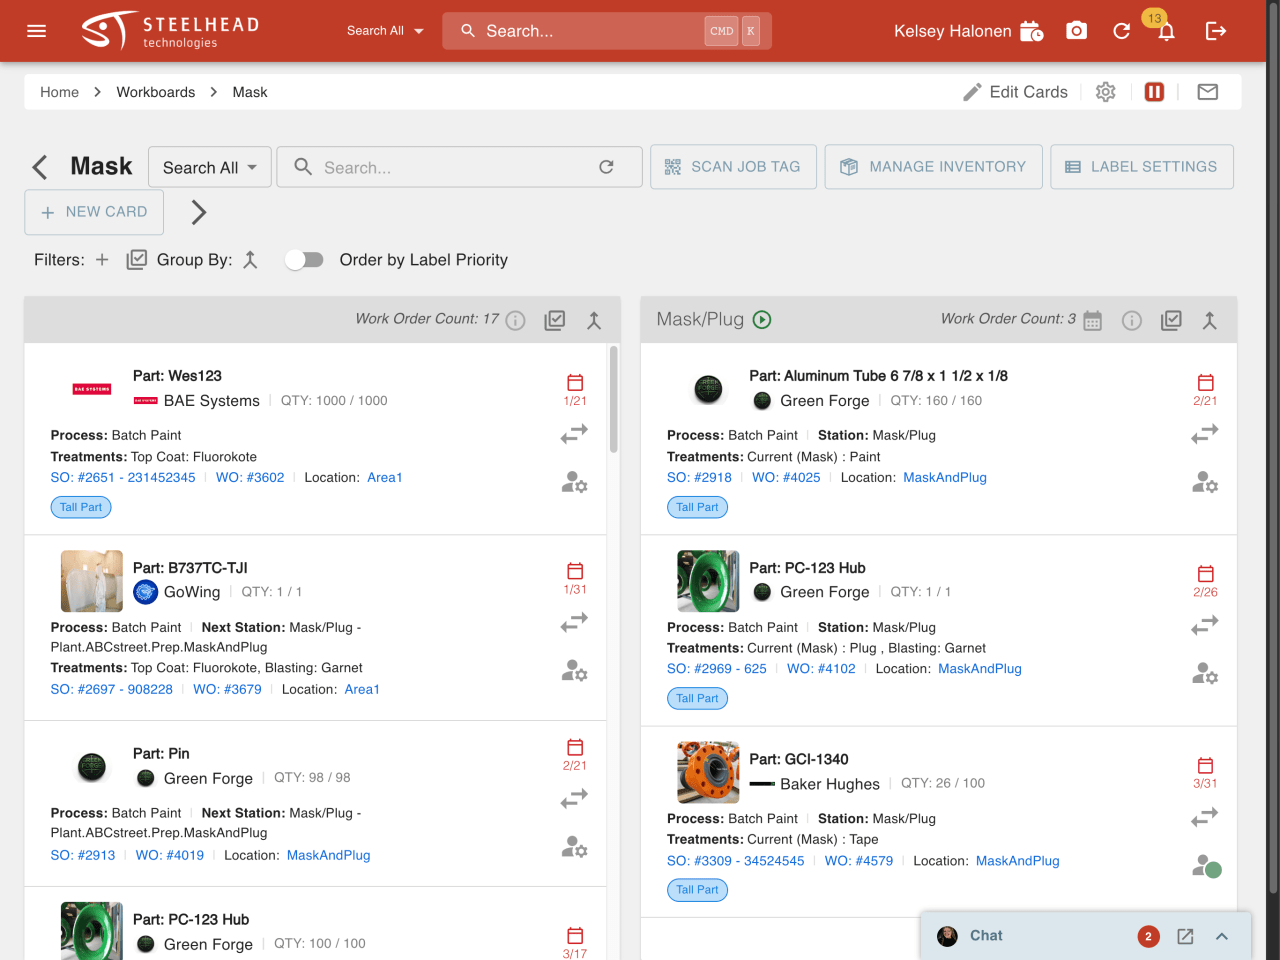1280x960 pixels.
Task: Open the Search All dropdown in header
Action: (x=385, y=31)
